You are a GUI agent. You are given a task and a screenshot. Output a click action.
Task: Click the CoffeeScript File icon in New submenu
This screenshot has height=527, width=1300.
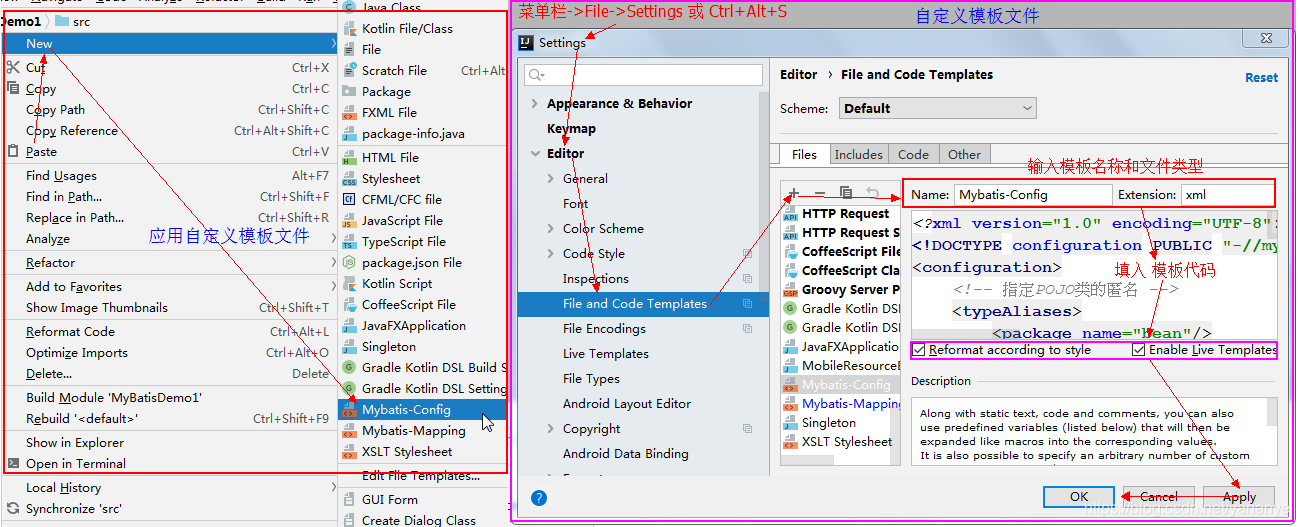point(349,304)
